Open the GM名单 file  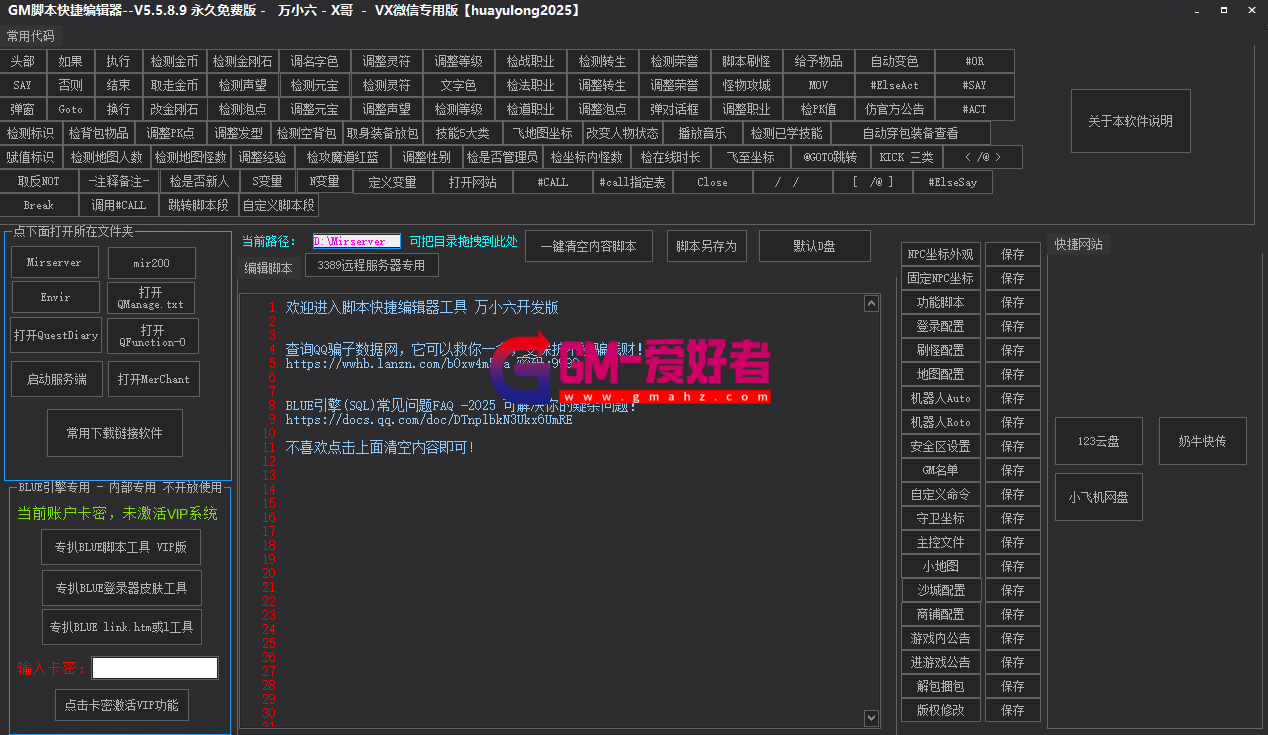tap(940, 470)
